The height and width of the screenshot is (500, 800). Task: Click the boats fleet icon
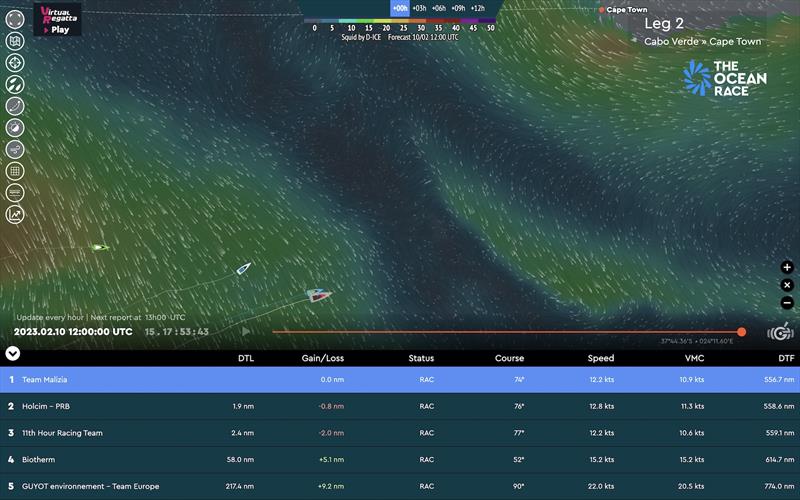click(x=15, y=84)
